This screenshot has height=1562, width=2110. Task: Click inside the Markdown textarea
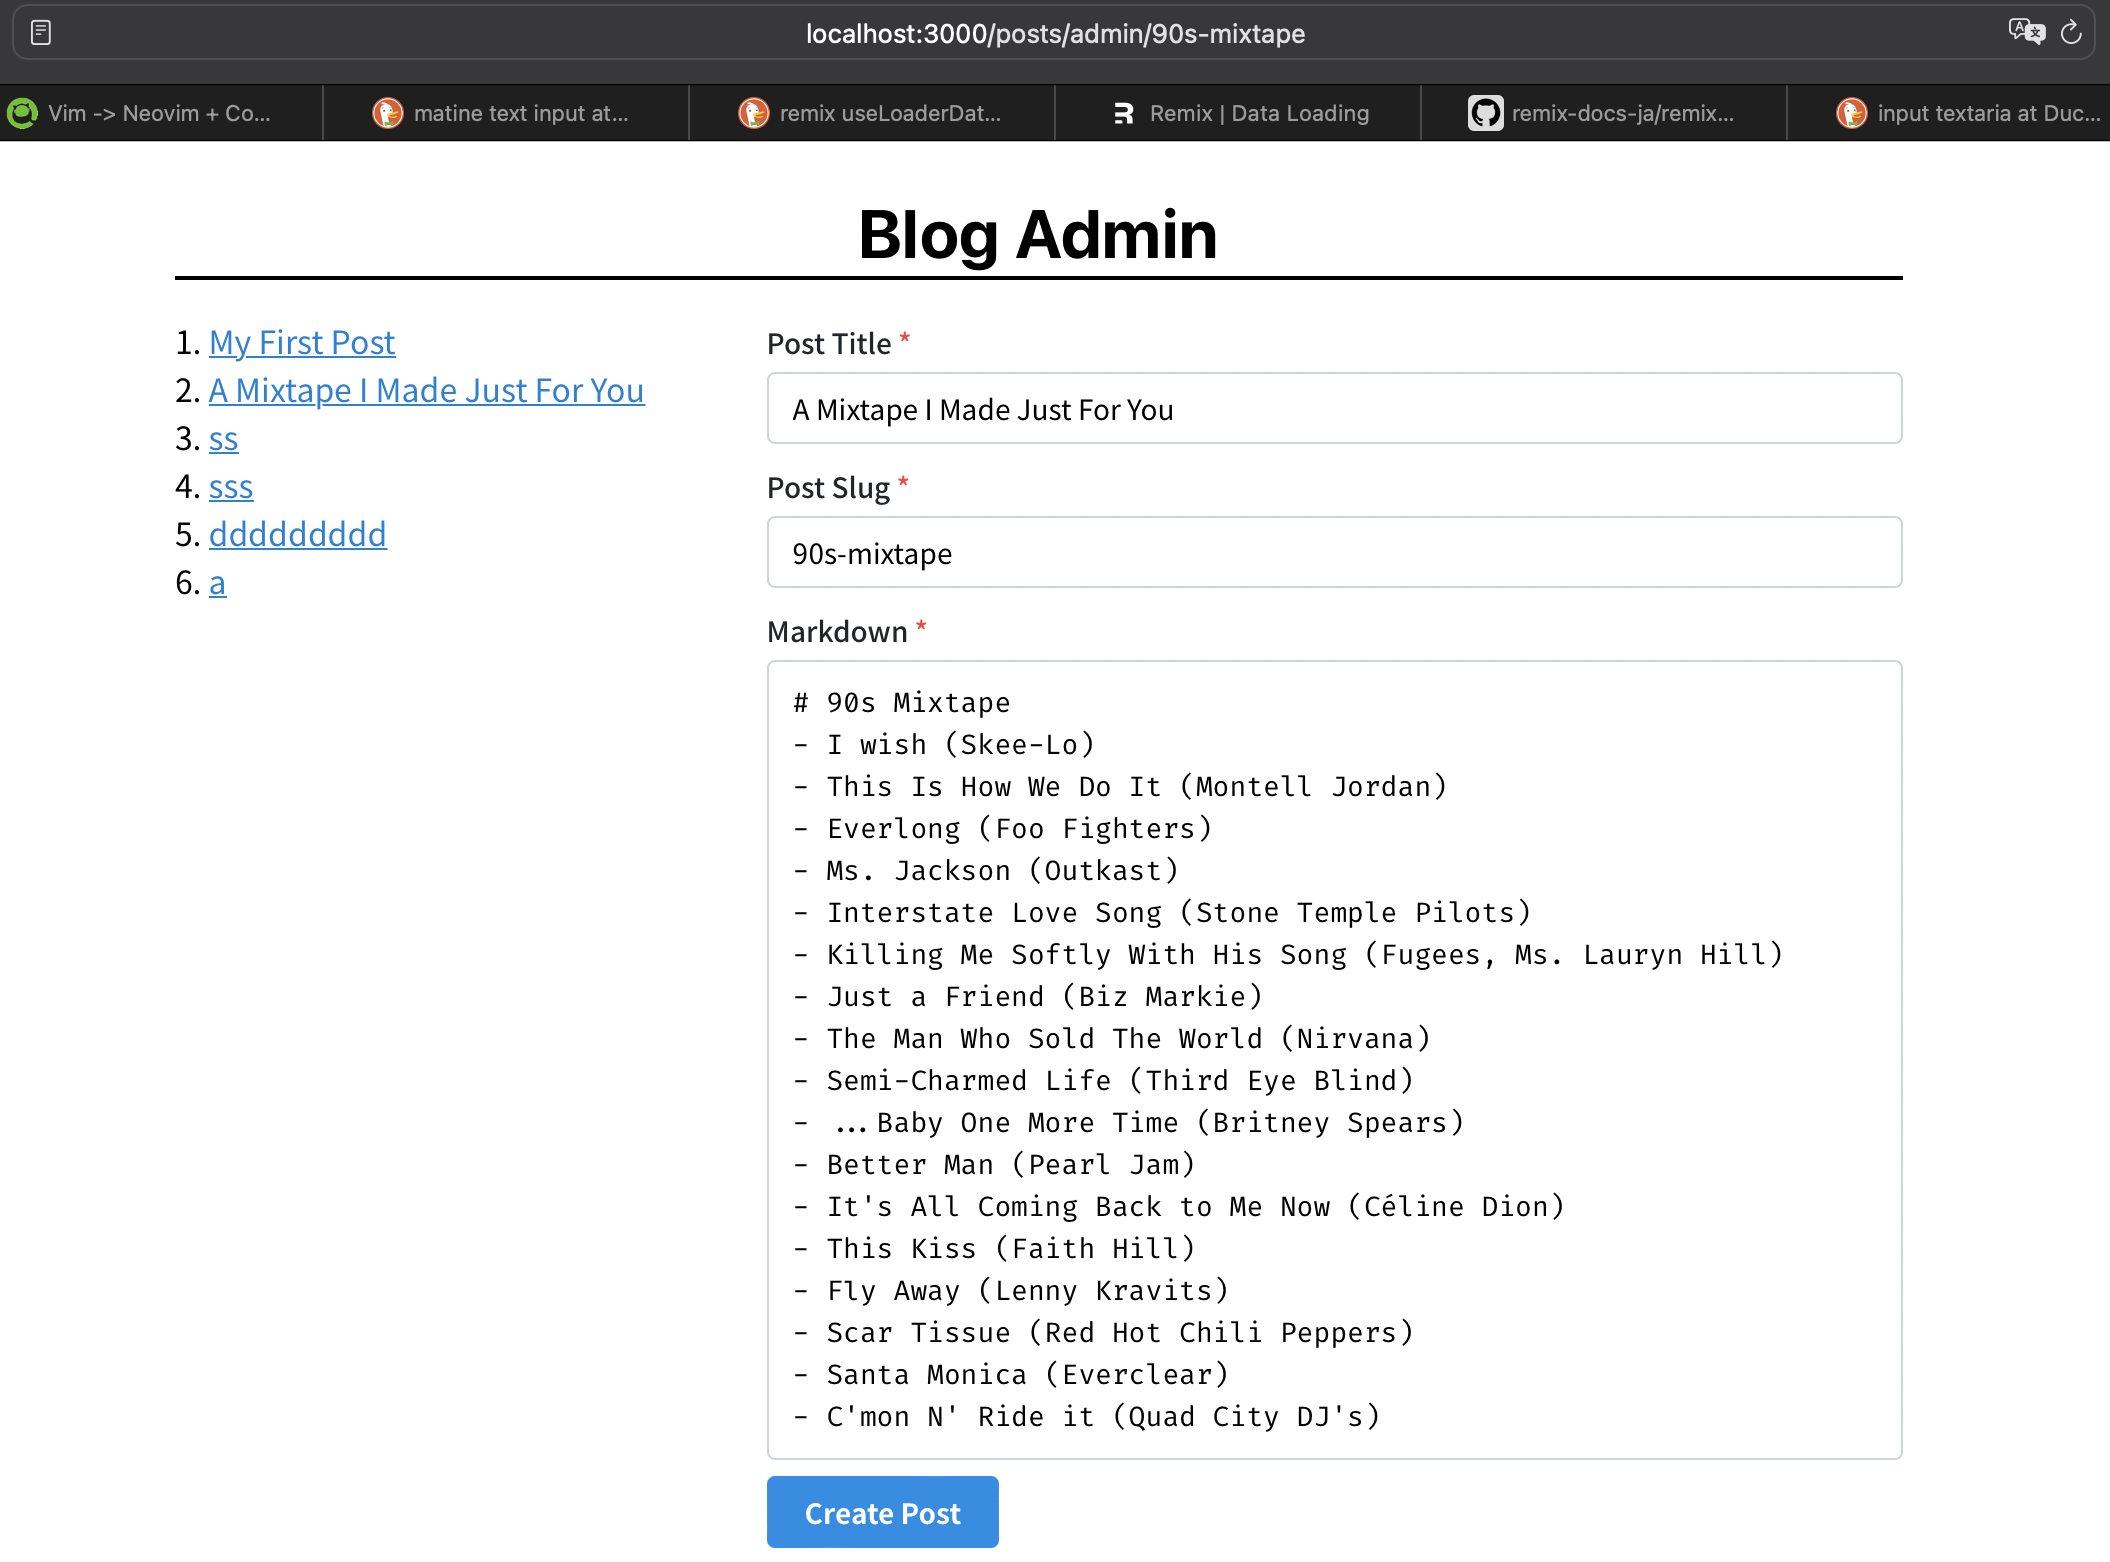pyautogui.click(x=1333, y=1059)
